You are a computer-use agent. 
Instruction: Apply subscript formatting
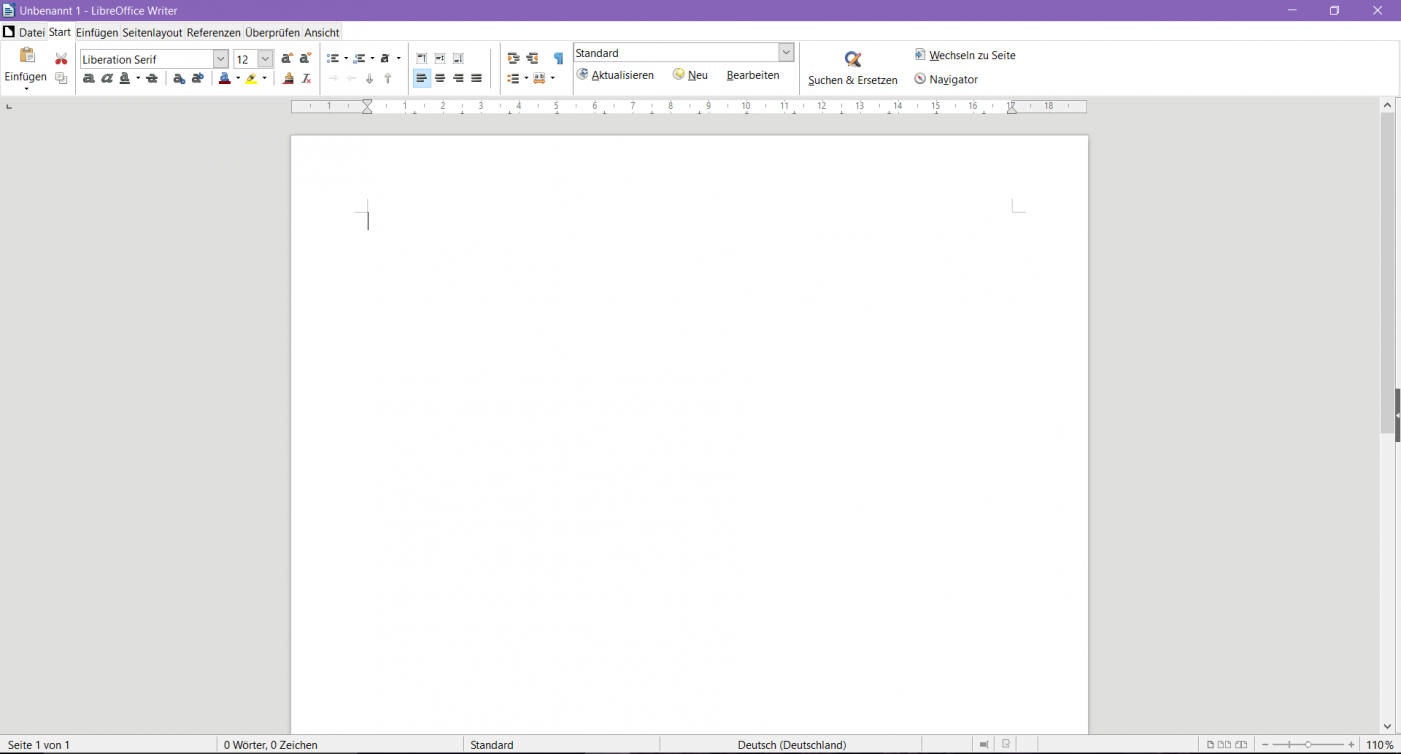point(179,78)
